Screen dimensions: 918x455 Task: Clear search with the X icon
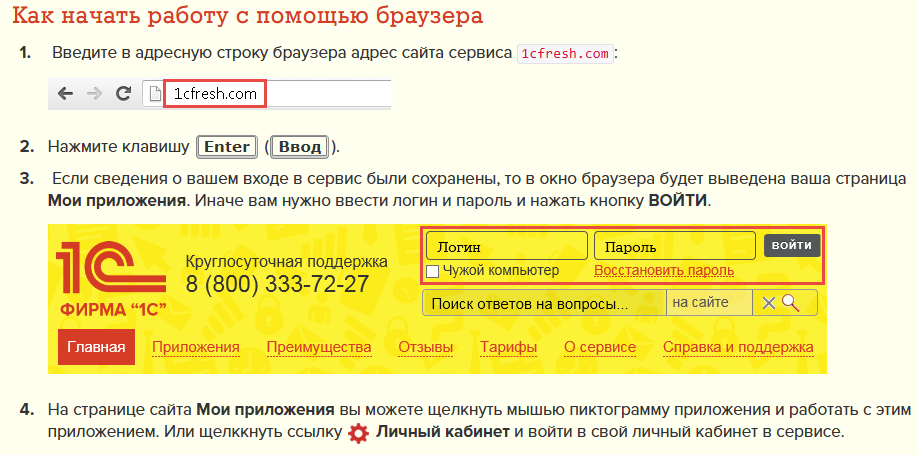point(769,303)
